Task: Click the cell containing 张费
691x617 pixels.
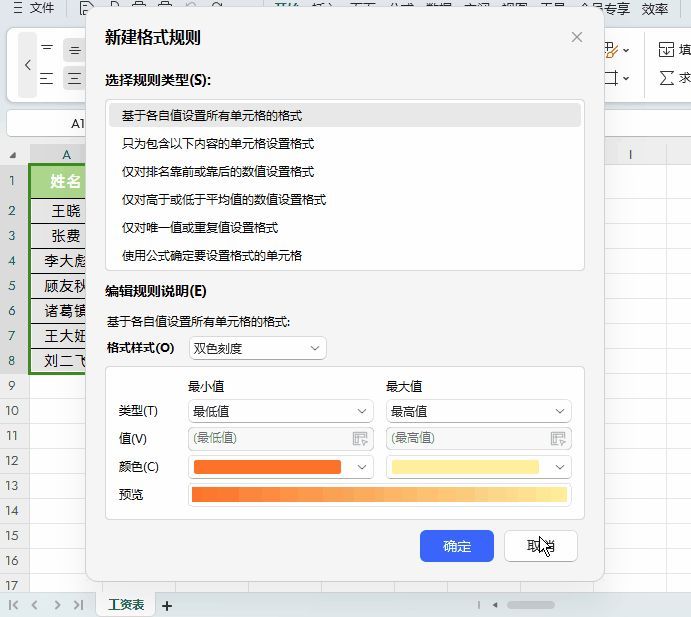Action: coord(58,236)
